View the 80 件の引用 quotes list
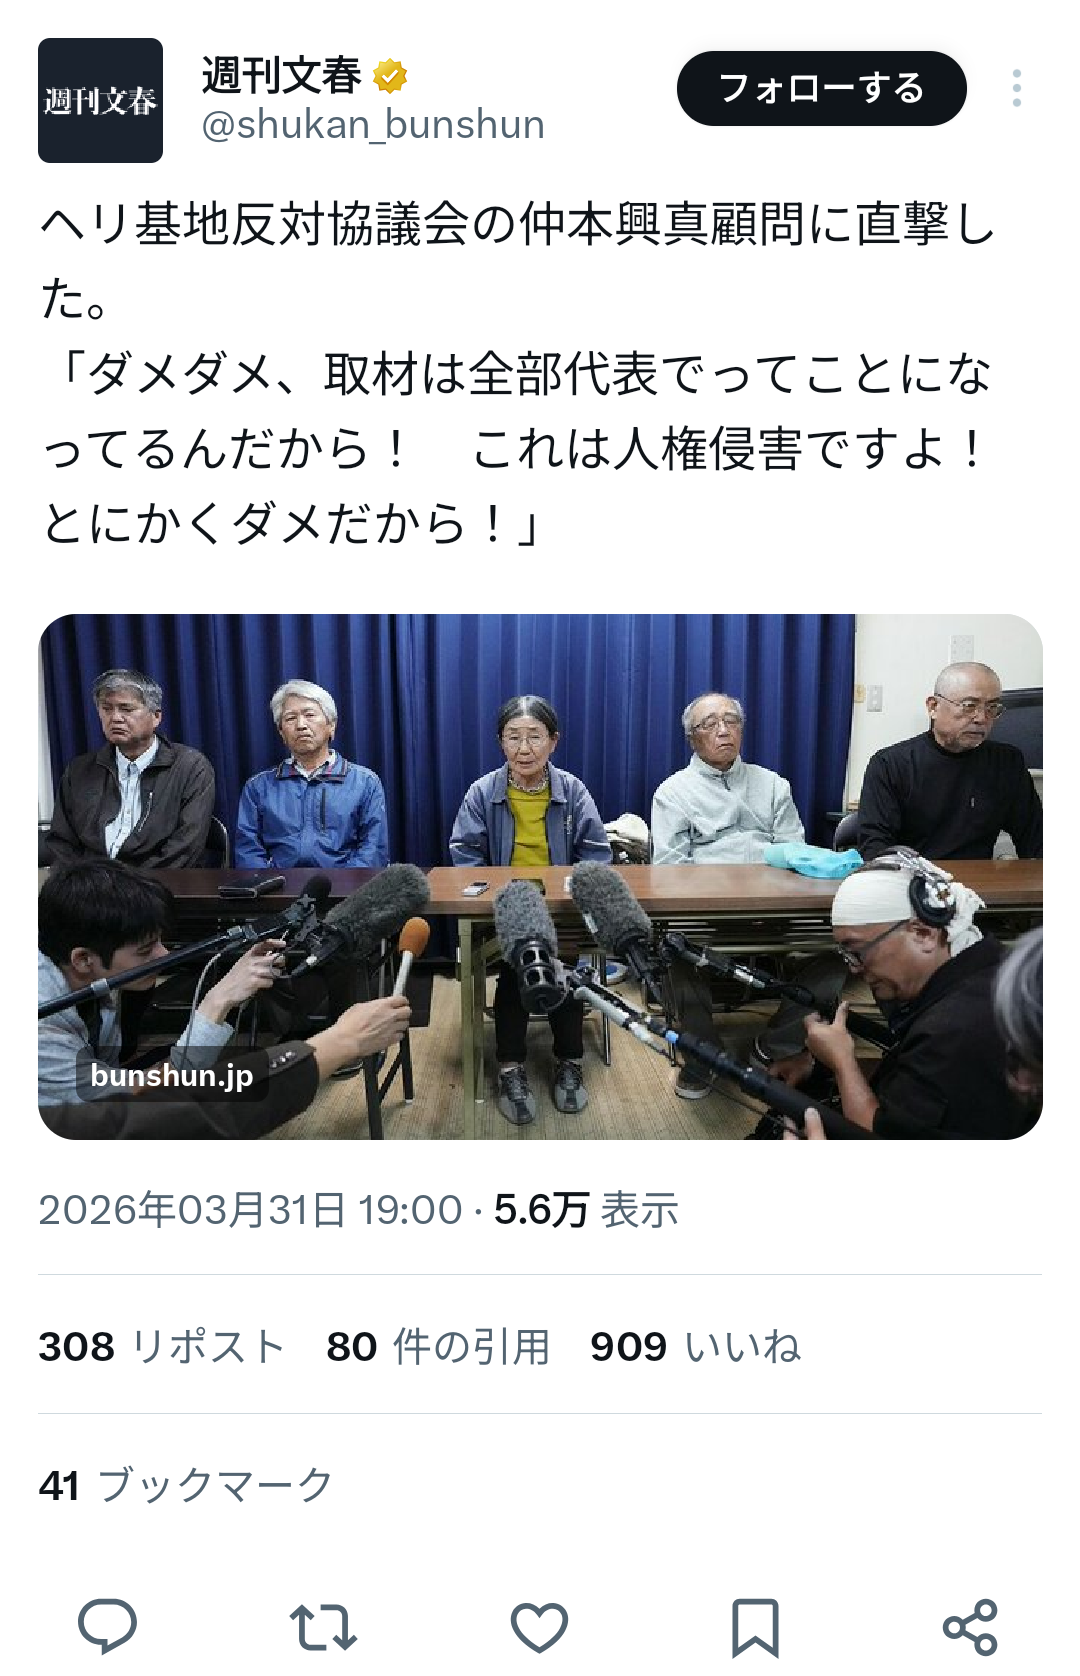The width and height of the screenshot is (1080, 1676). (438, 1346)
